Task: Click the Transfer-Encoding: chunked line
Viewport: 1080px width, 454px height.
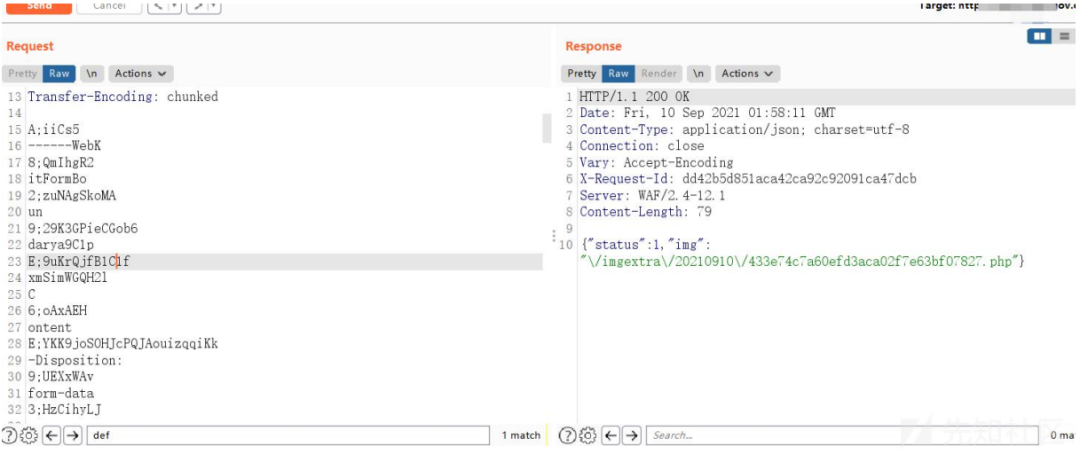Action: [123, 97]
